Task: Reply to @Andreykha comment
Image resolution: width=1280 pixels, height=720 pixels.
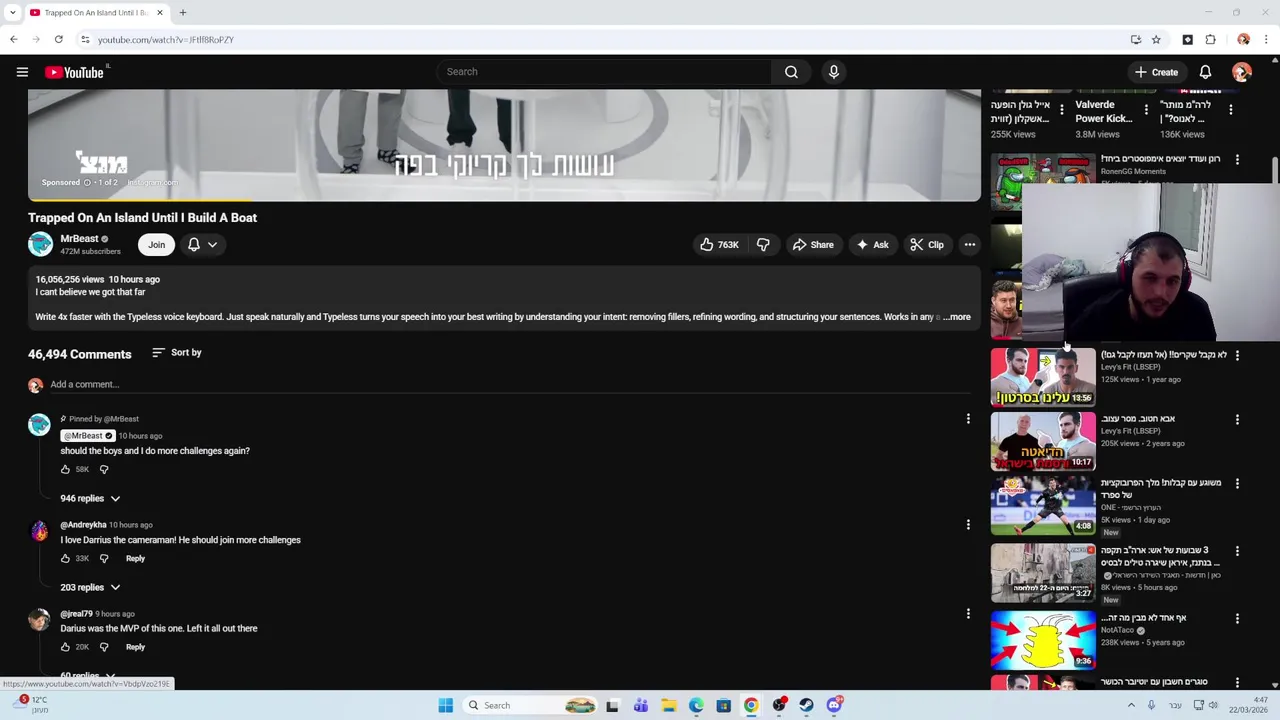Action: (x=135, y=558)
